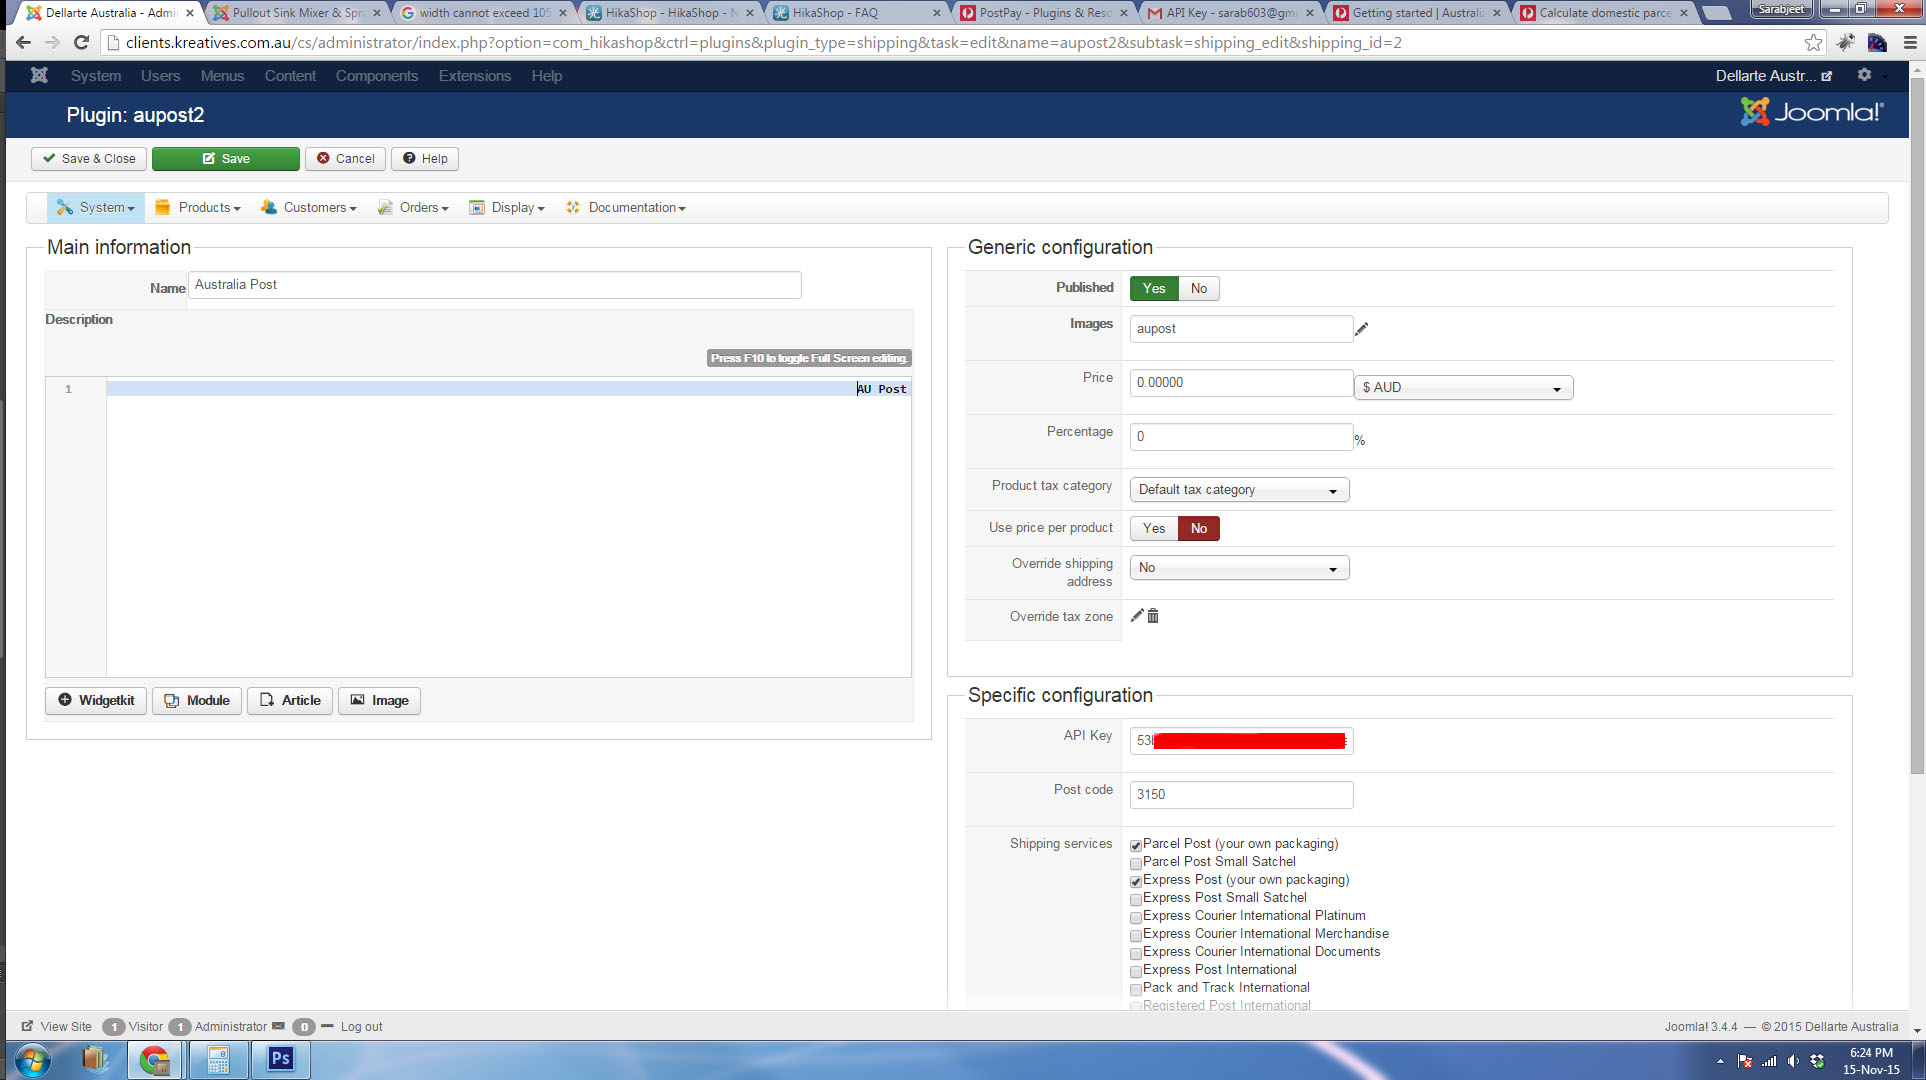Uncheck Express Post (your own packaging)
Viewport: 1926px width, 1080px height.
pyautogui.click(x=1136, y=881)
